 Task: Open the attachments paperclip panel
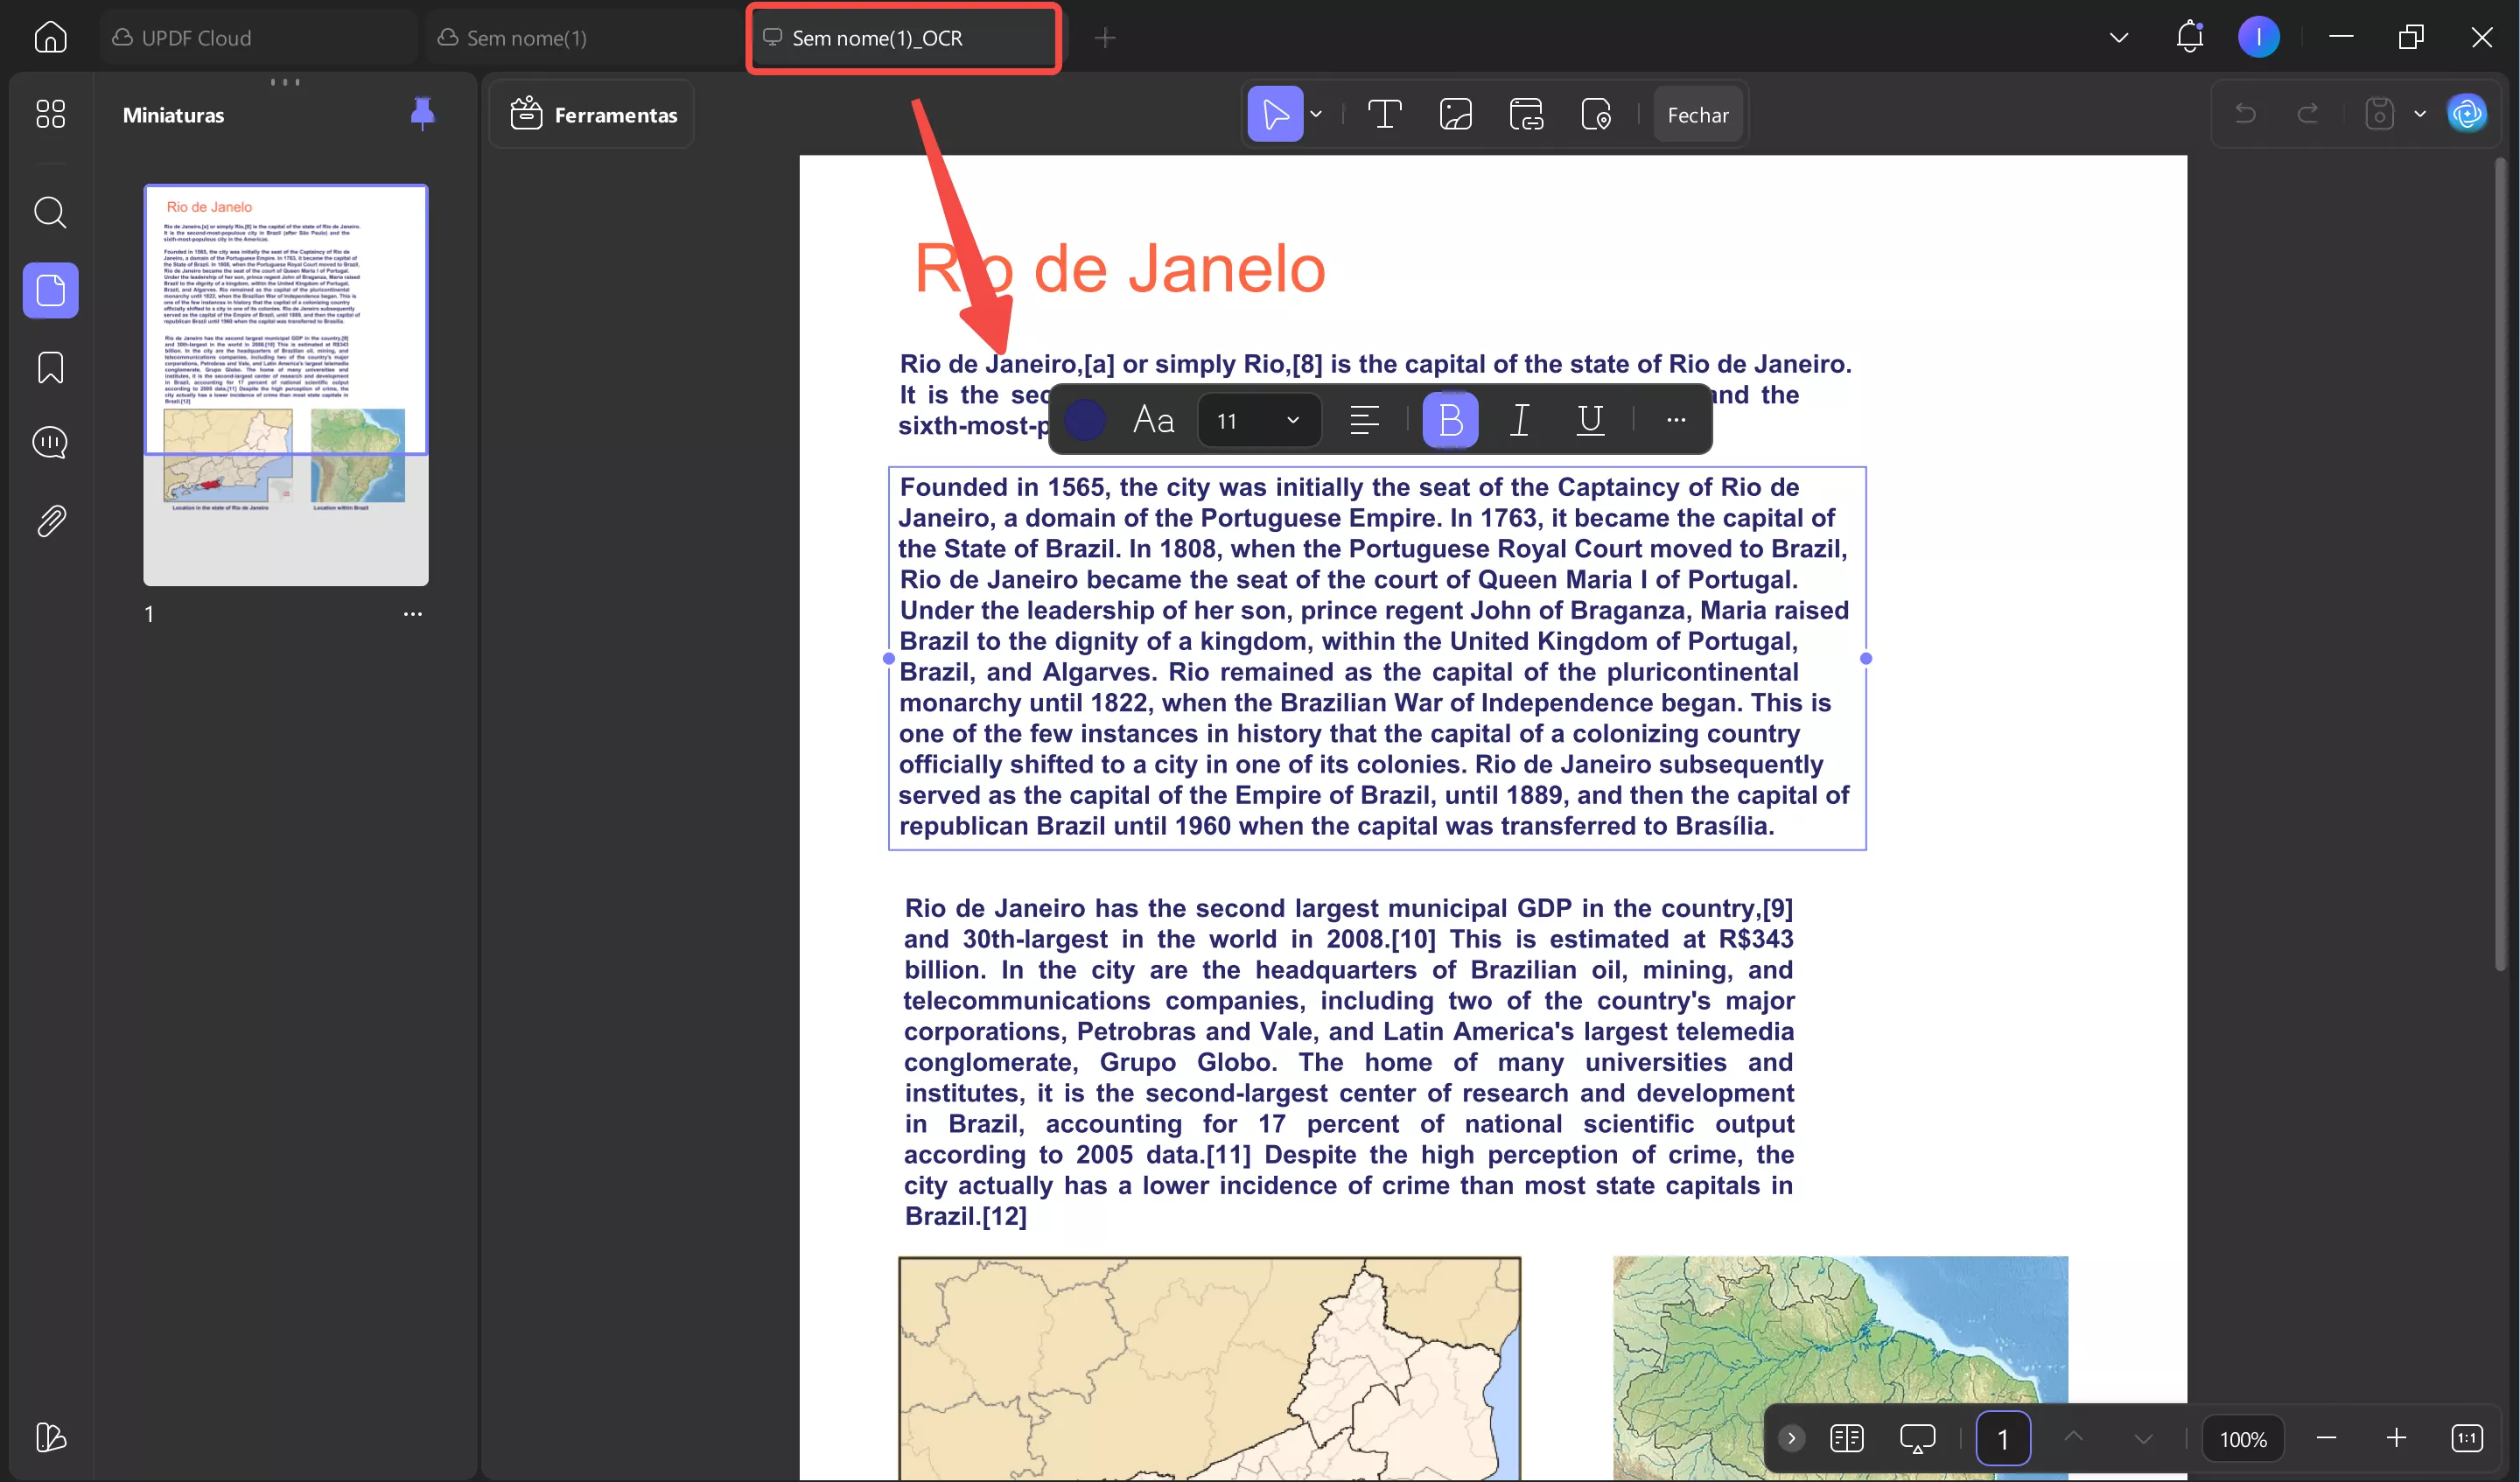(50, 521)
